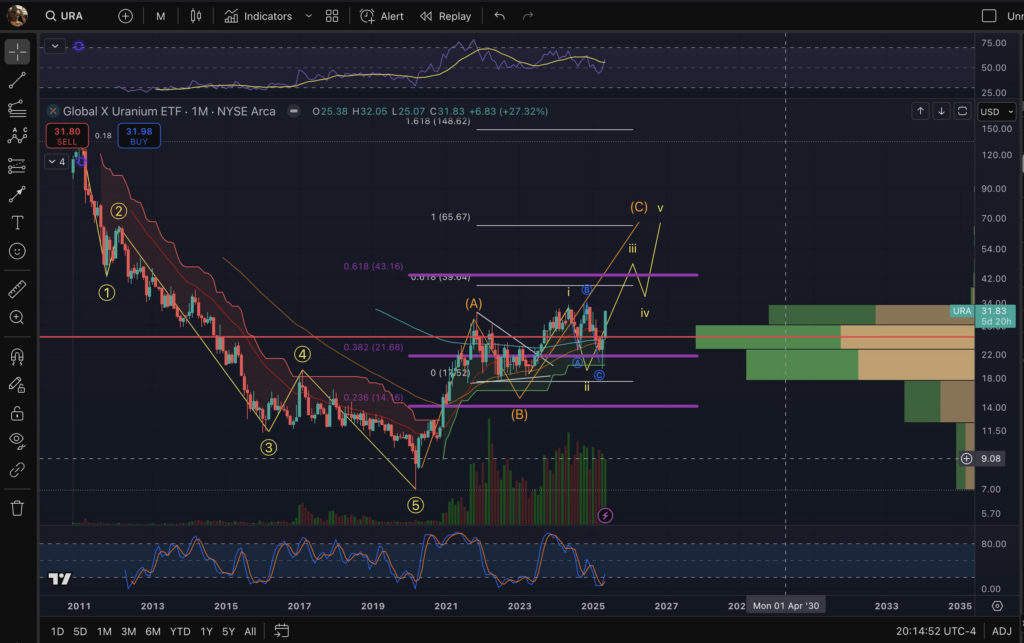Screen dimensions: 1024x643
Task: Collapse the top indicator pane chevron
Action: click(x=55, y=46)
